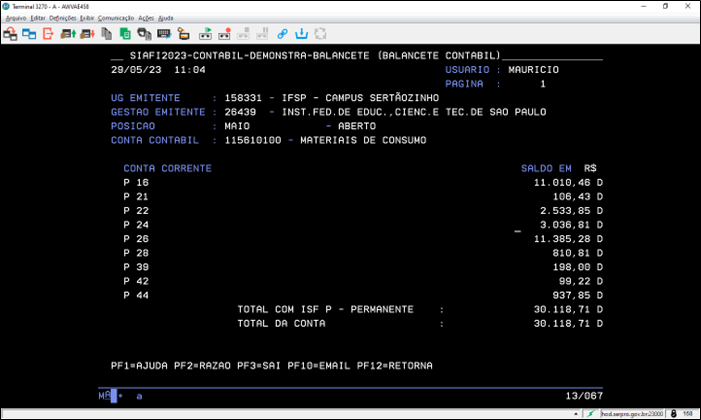The height and width of the screenshot is (420, 701).
Task: Select the P 42 conta corrente row
Action: tap(363, 281)
